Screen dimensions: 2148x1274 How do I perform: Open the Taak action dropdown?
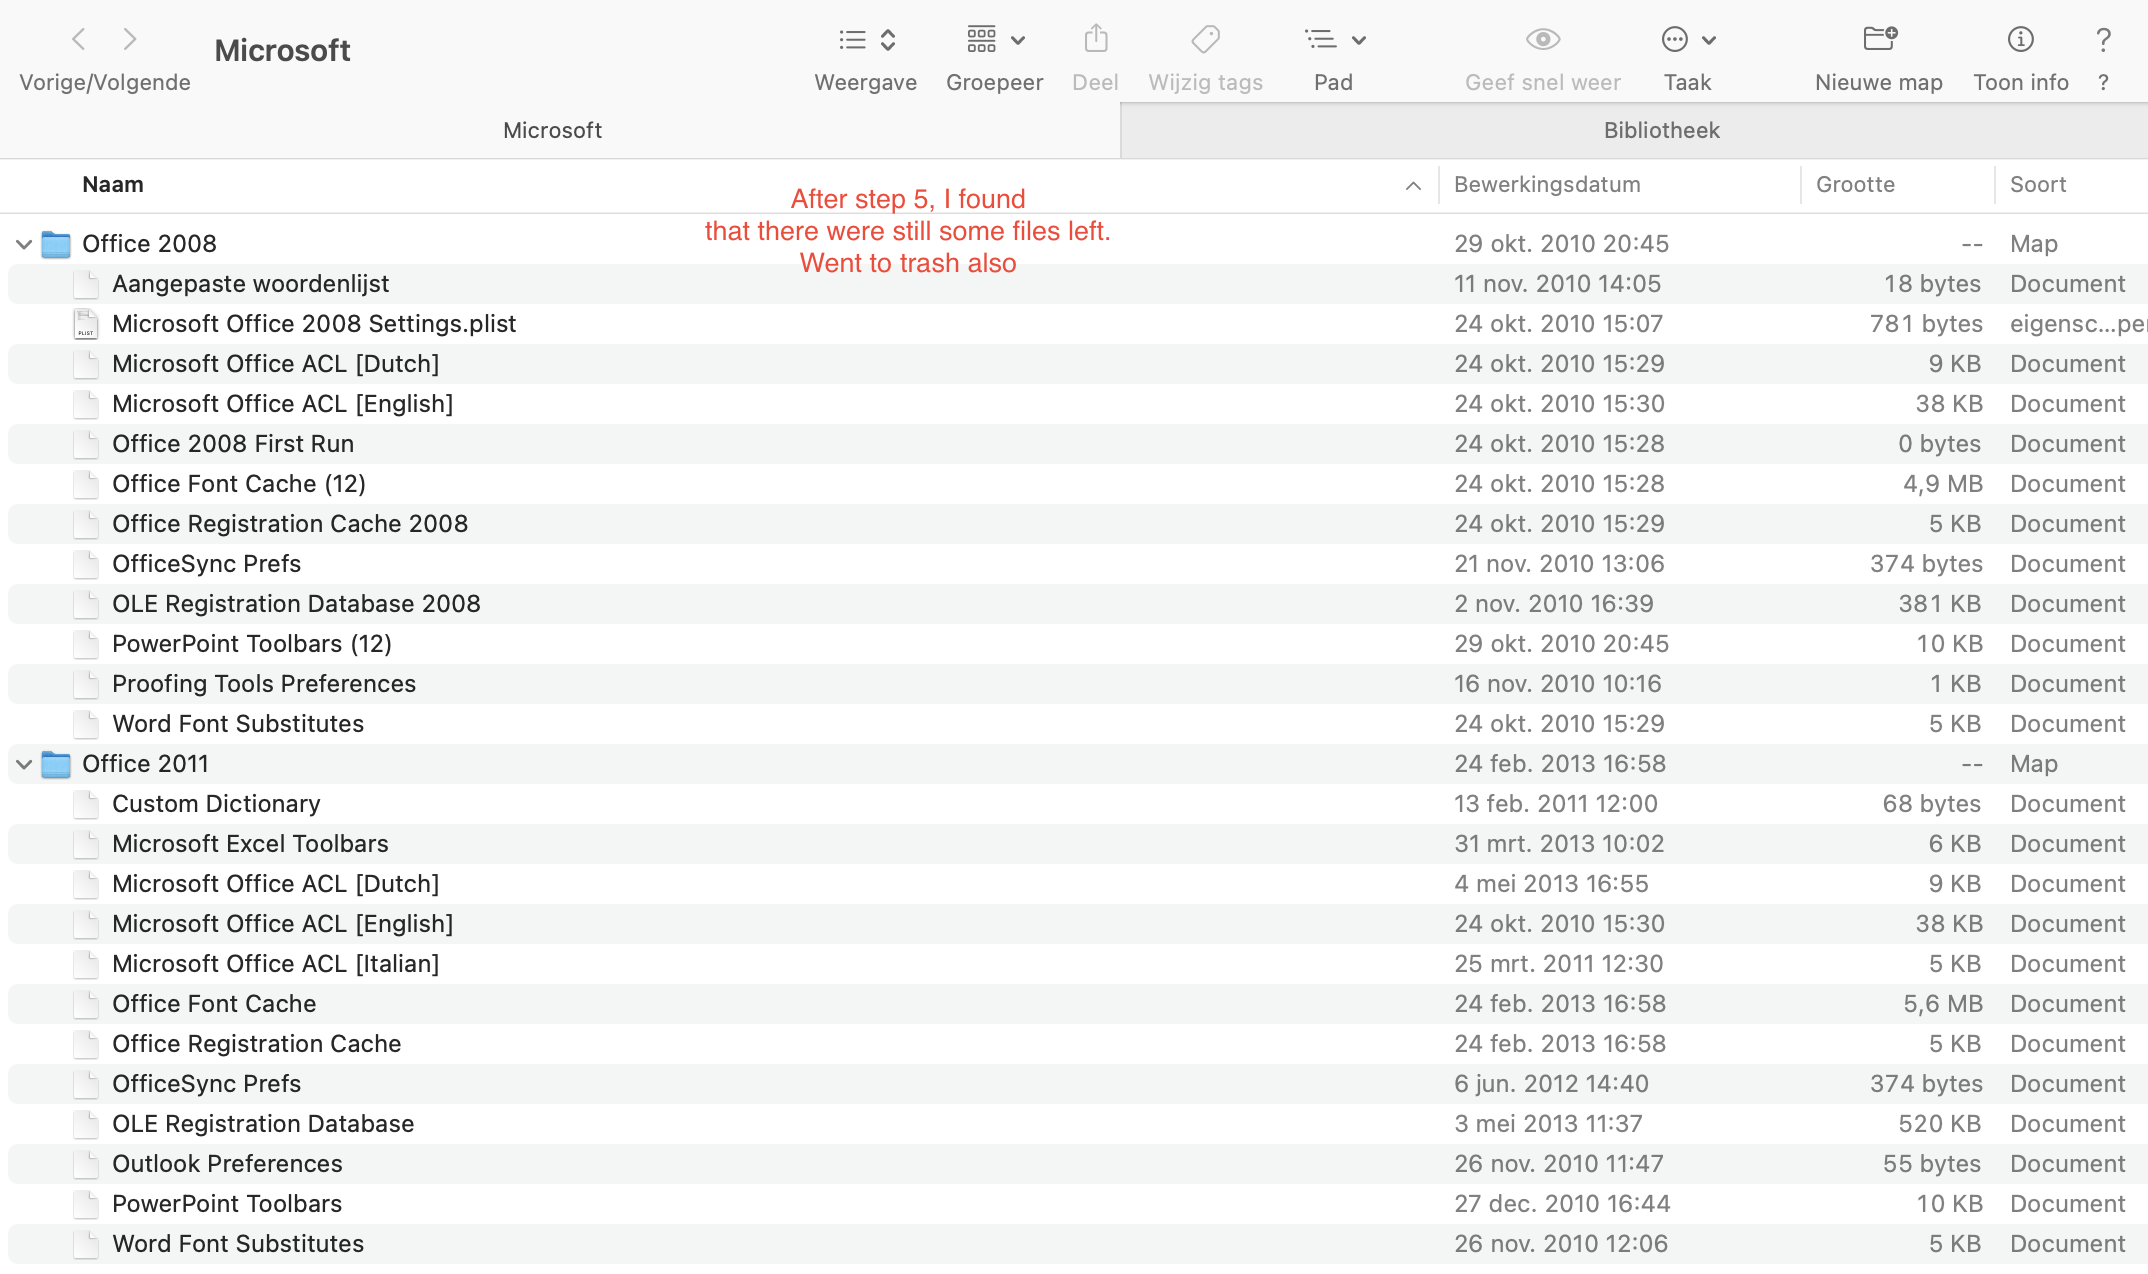coord(1688,40)
